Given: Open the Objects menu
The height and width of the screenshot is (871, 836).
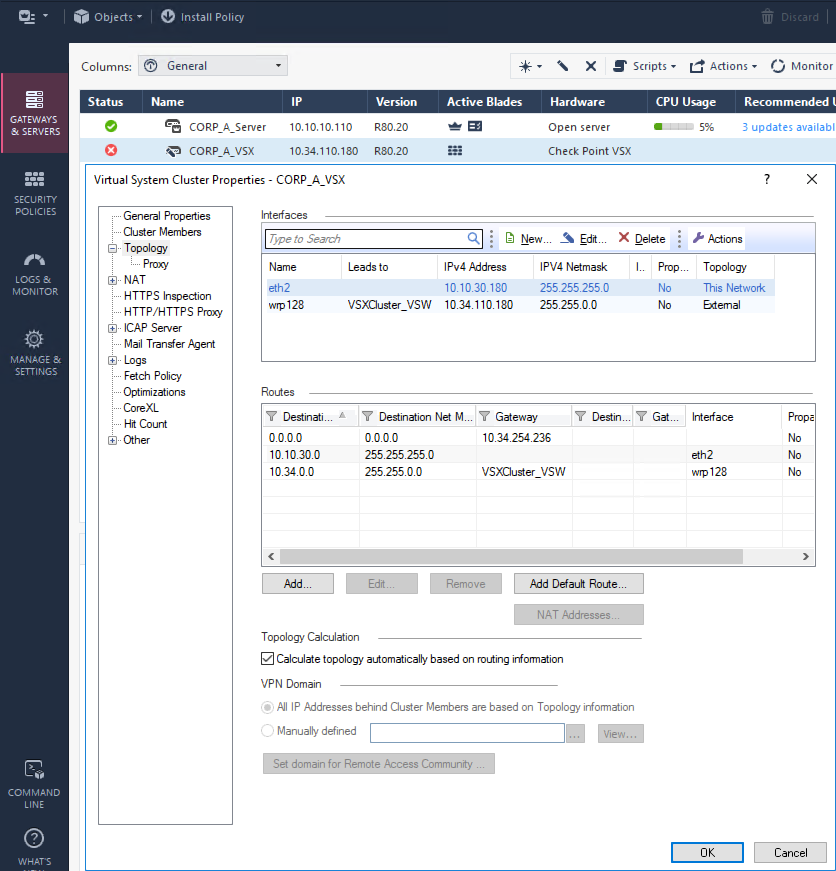Looking at the screenshot, I should coord(108,17).
